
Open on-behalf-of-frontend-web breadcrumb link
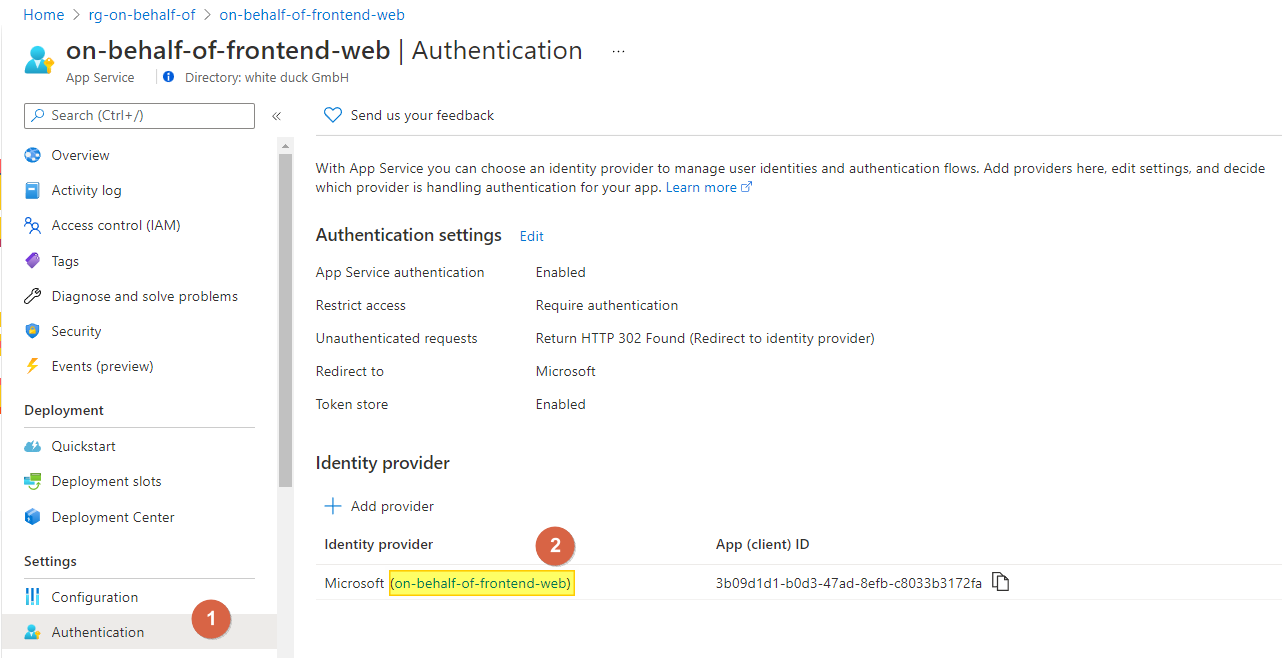pyautogui.click(x=312, y=15)
